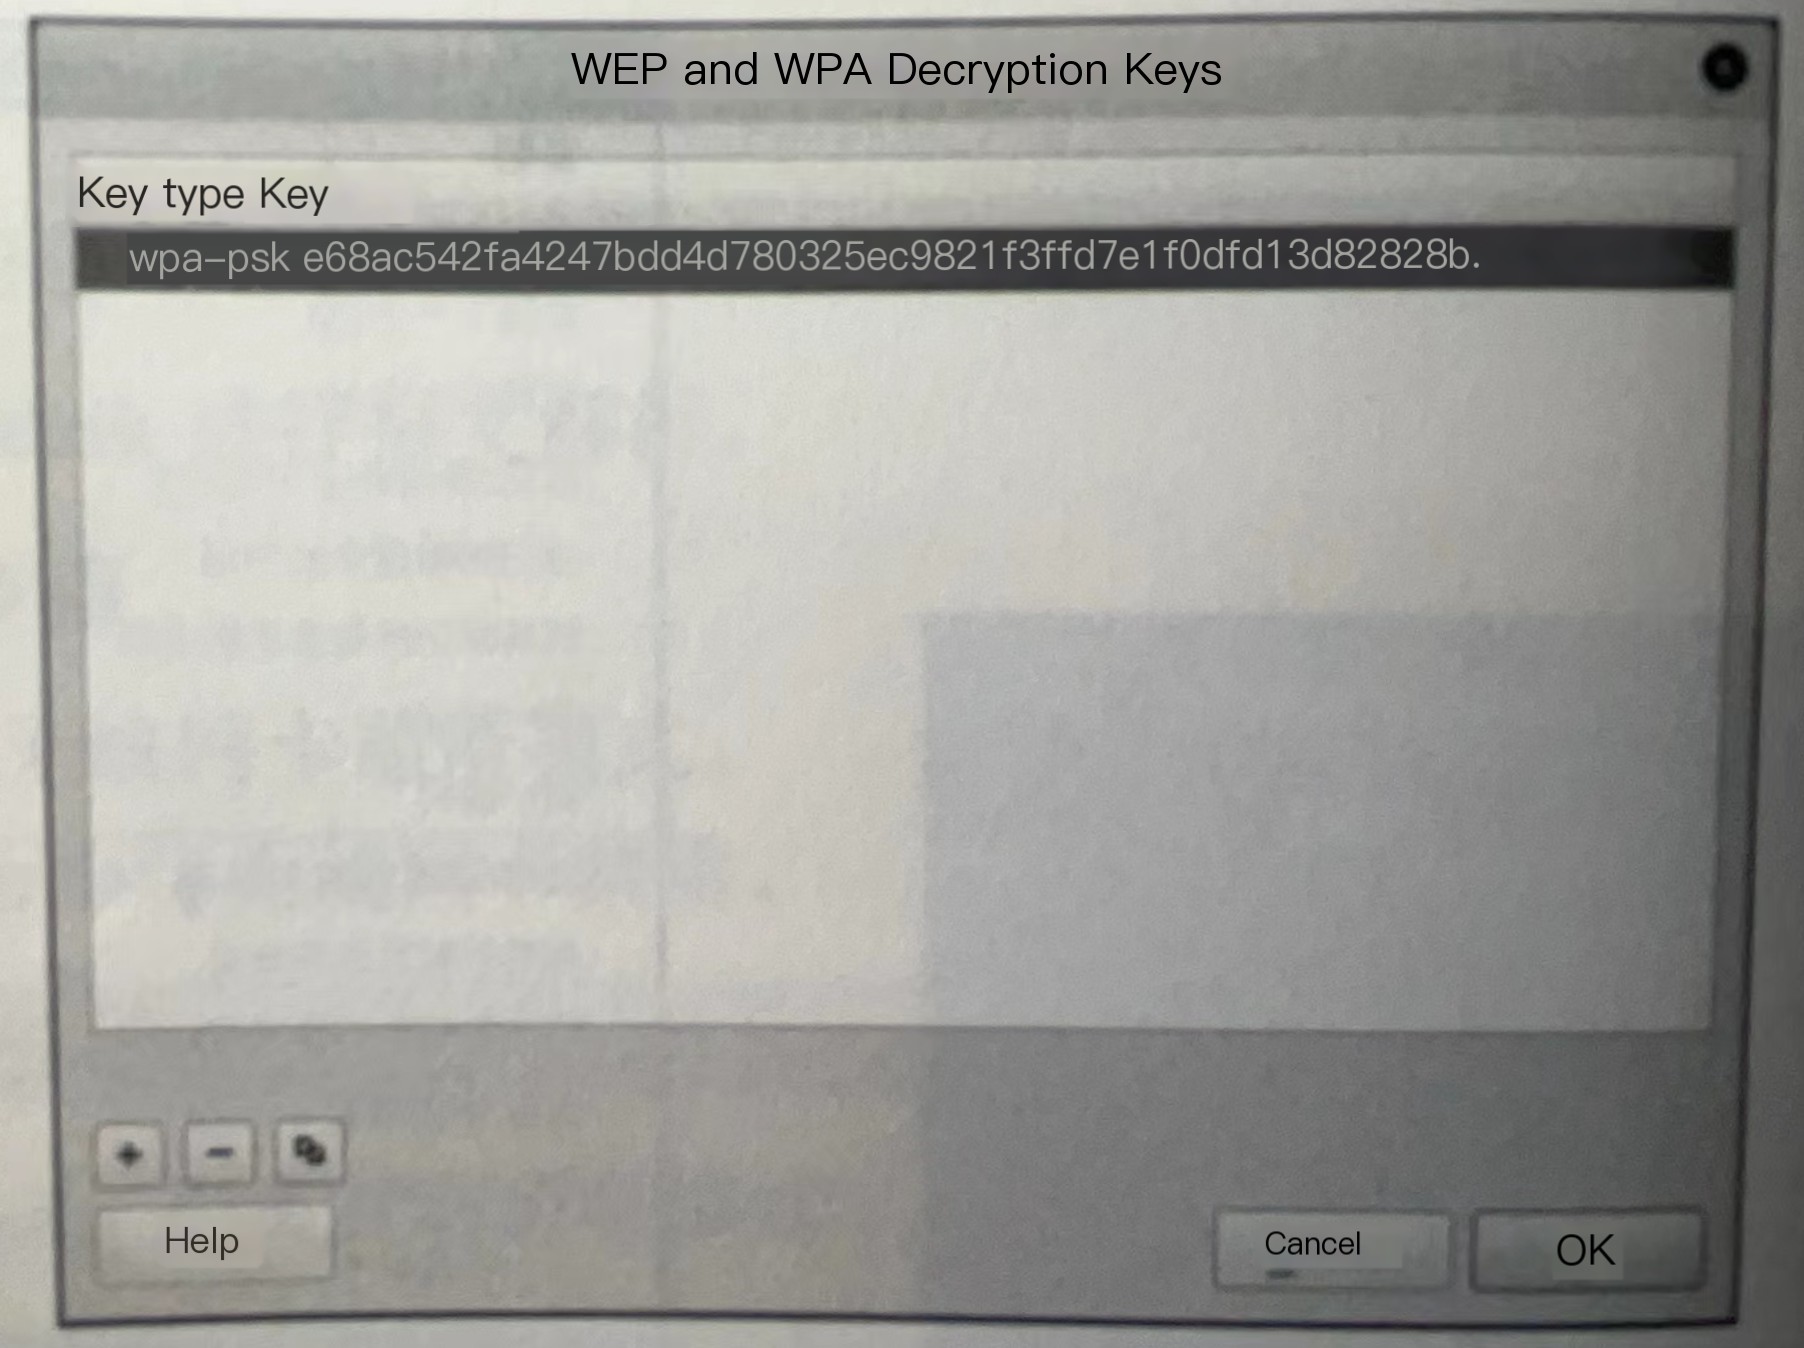Highlight the wpa-psk row in key list
1804x1348 pixels.
point(904,258)
